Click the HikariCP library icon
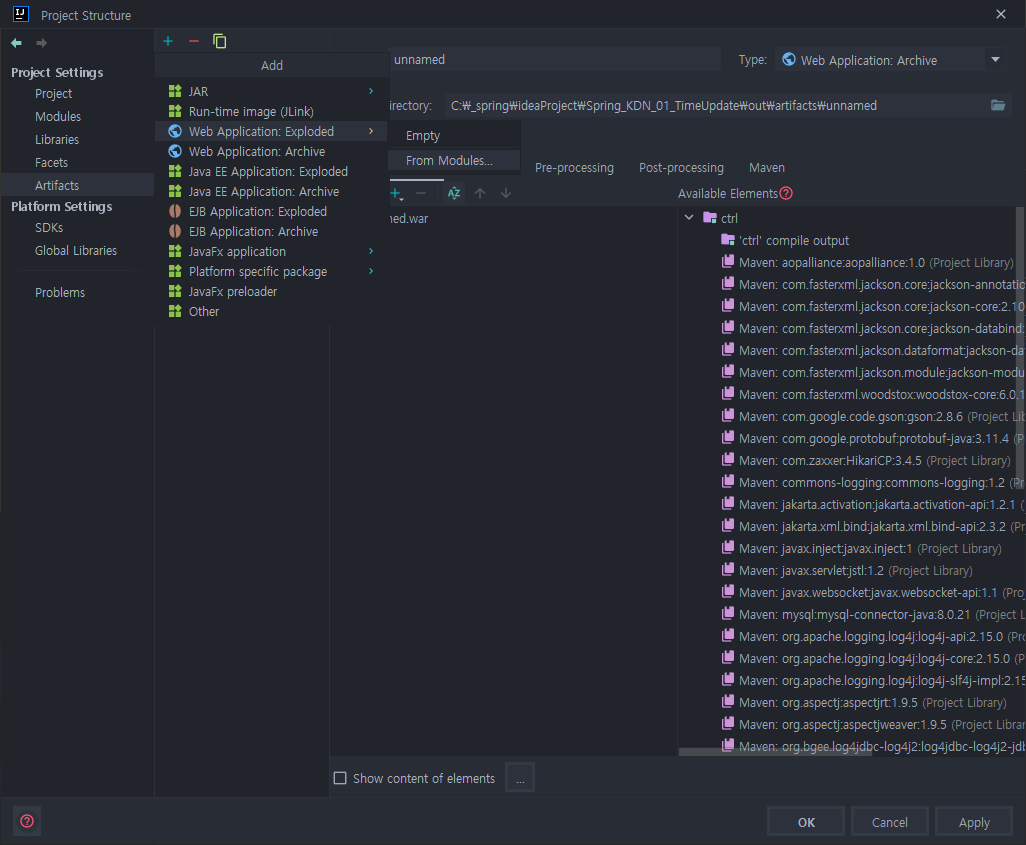Screen dimensions: 1026x845 coord(728,460)
